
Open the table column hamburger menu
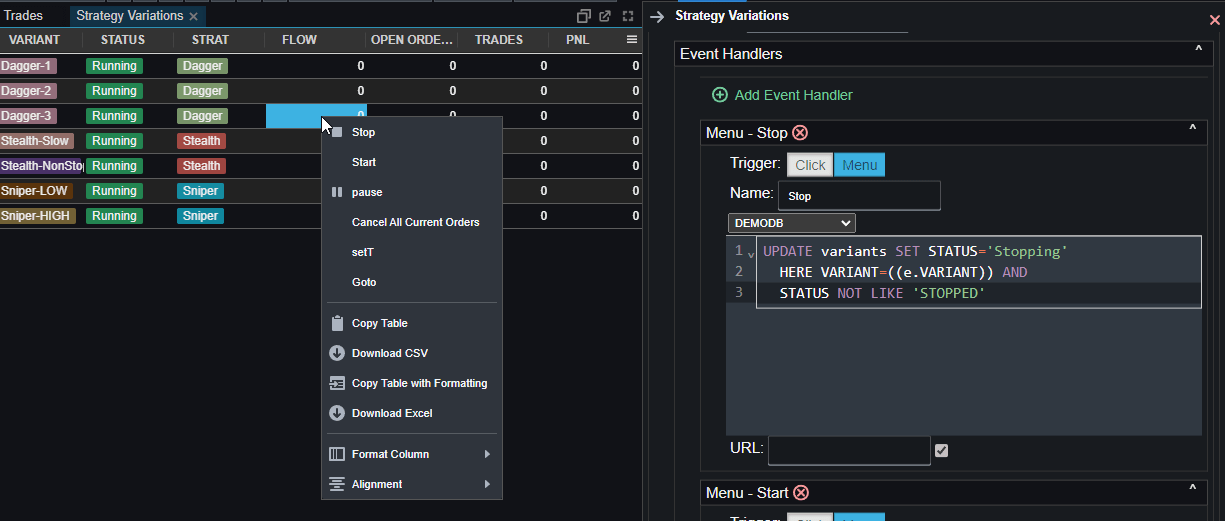coord(632,40)
